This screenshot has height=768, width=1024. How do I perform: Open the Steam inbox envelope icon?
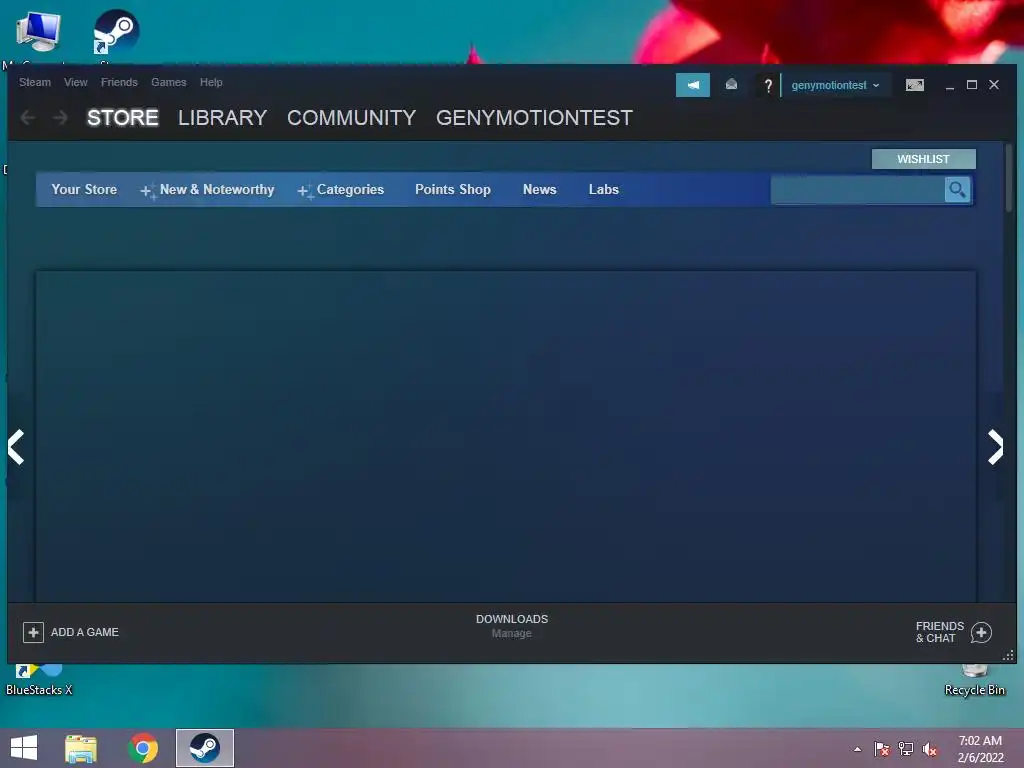pyautogui.click(x=731, y=84)
